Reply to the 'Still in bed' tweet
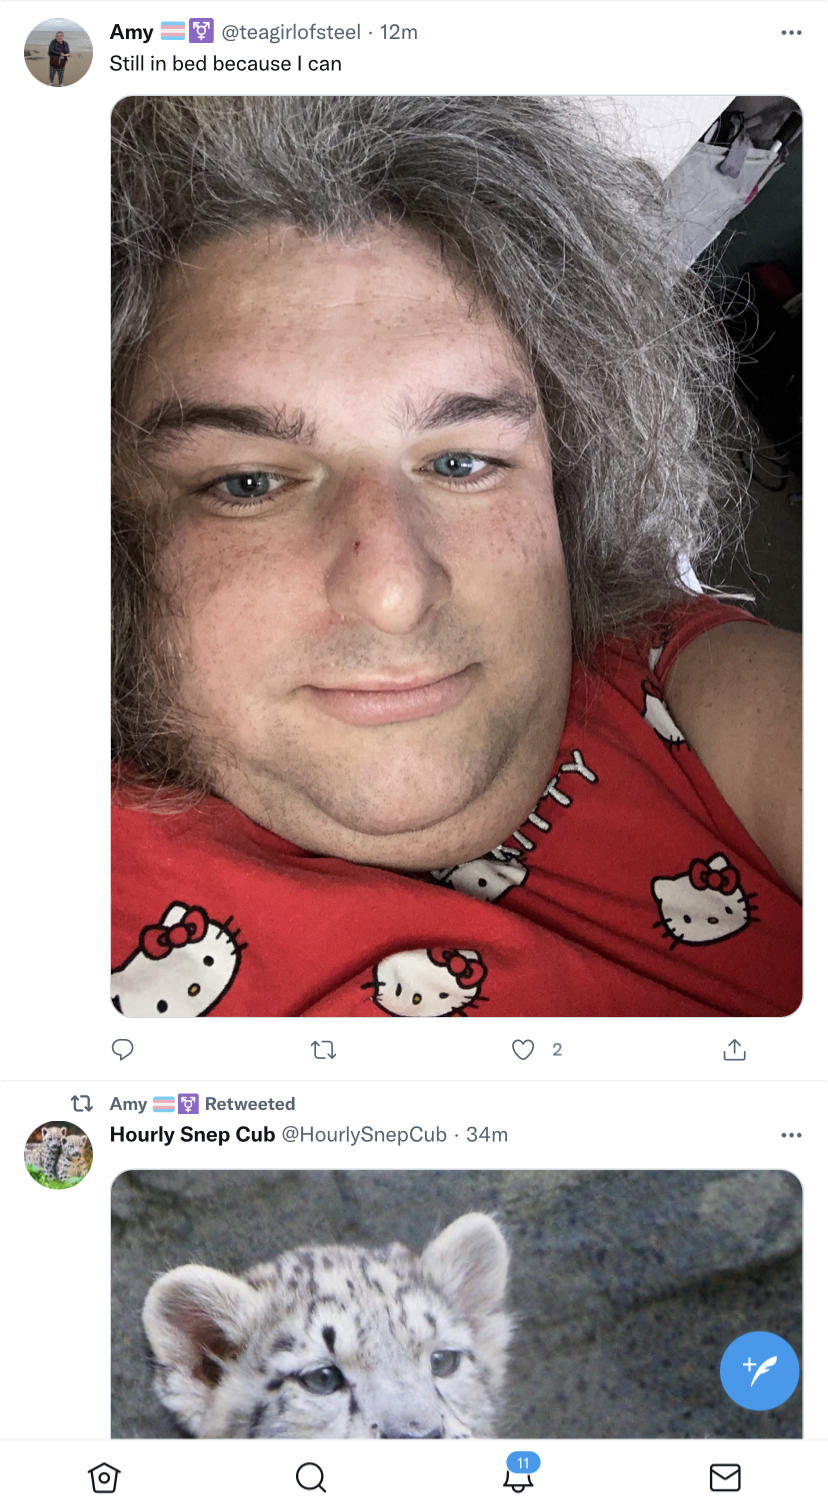828x1499 pixels. click(122, 1049)
